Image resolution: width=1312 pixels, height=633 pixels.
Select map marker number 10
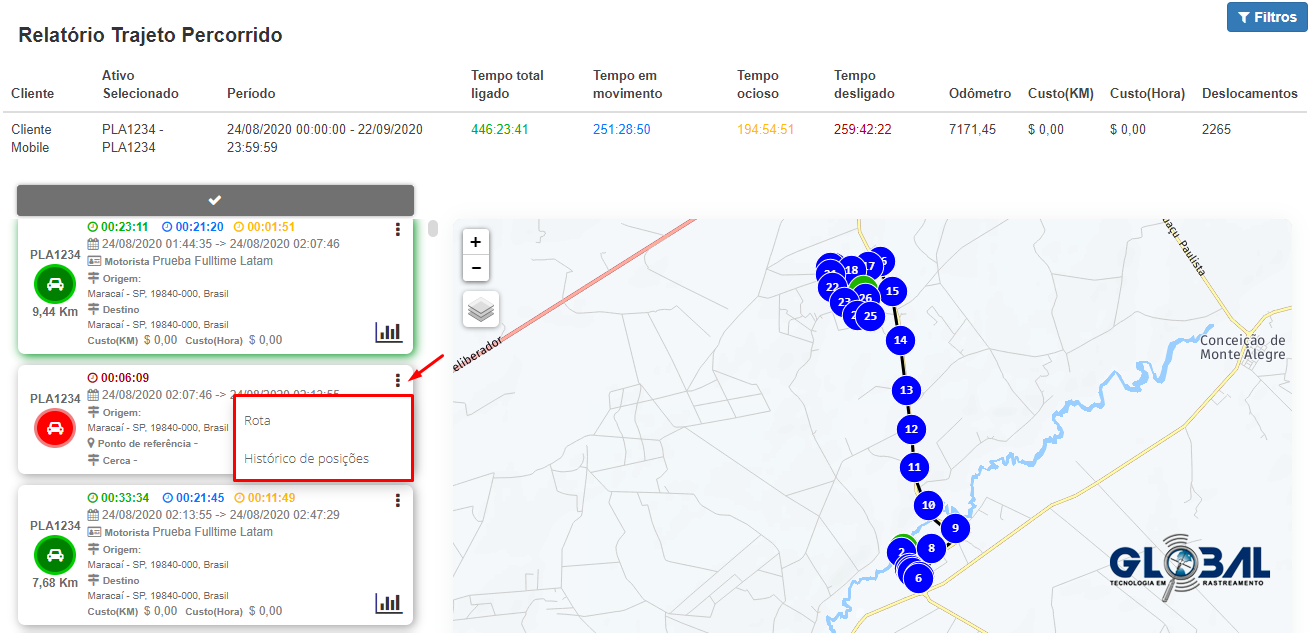pyautogui.click(x=929, y=505)
